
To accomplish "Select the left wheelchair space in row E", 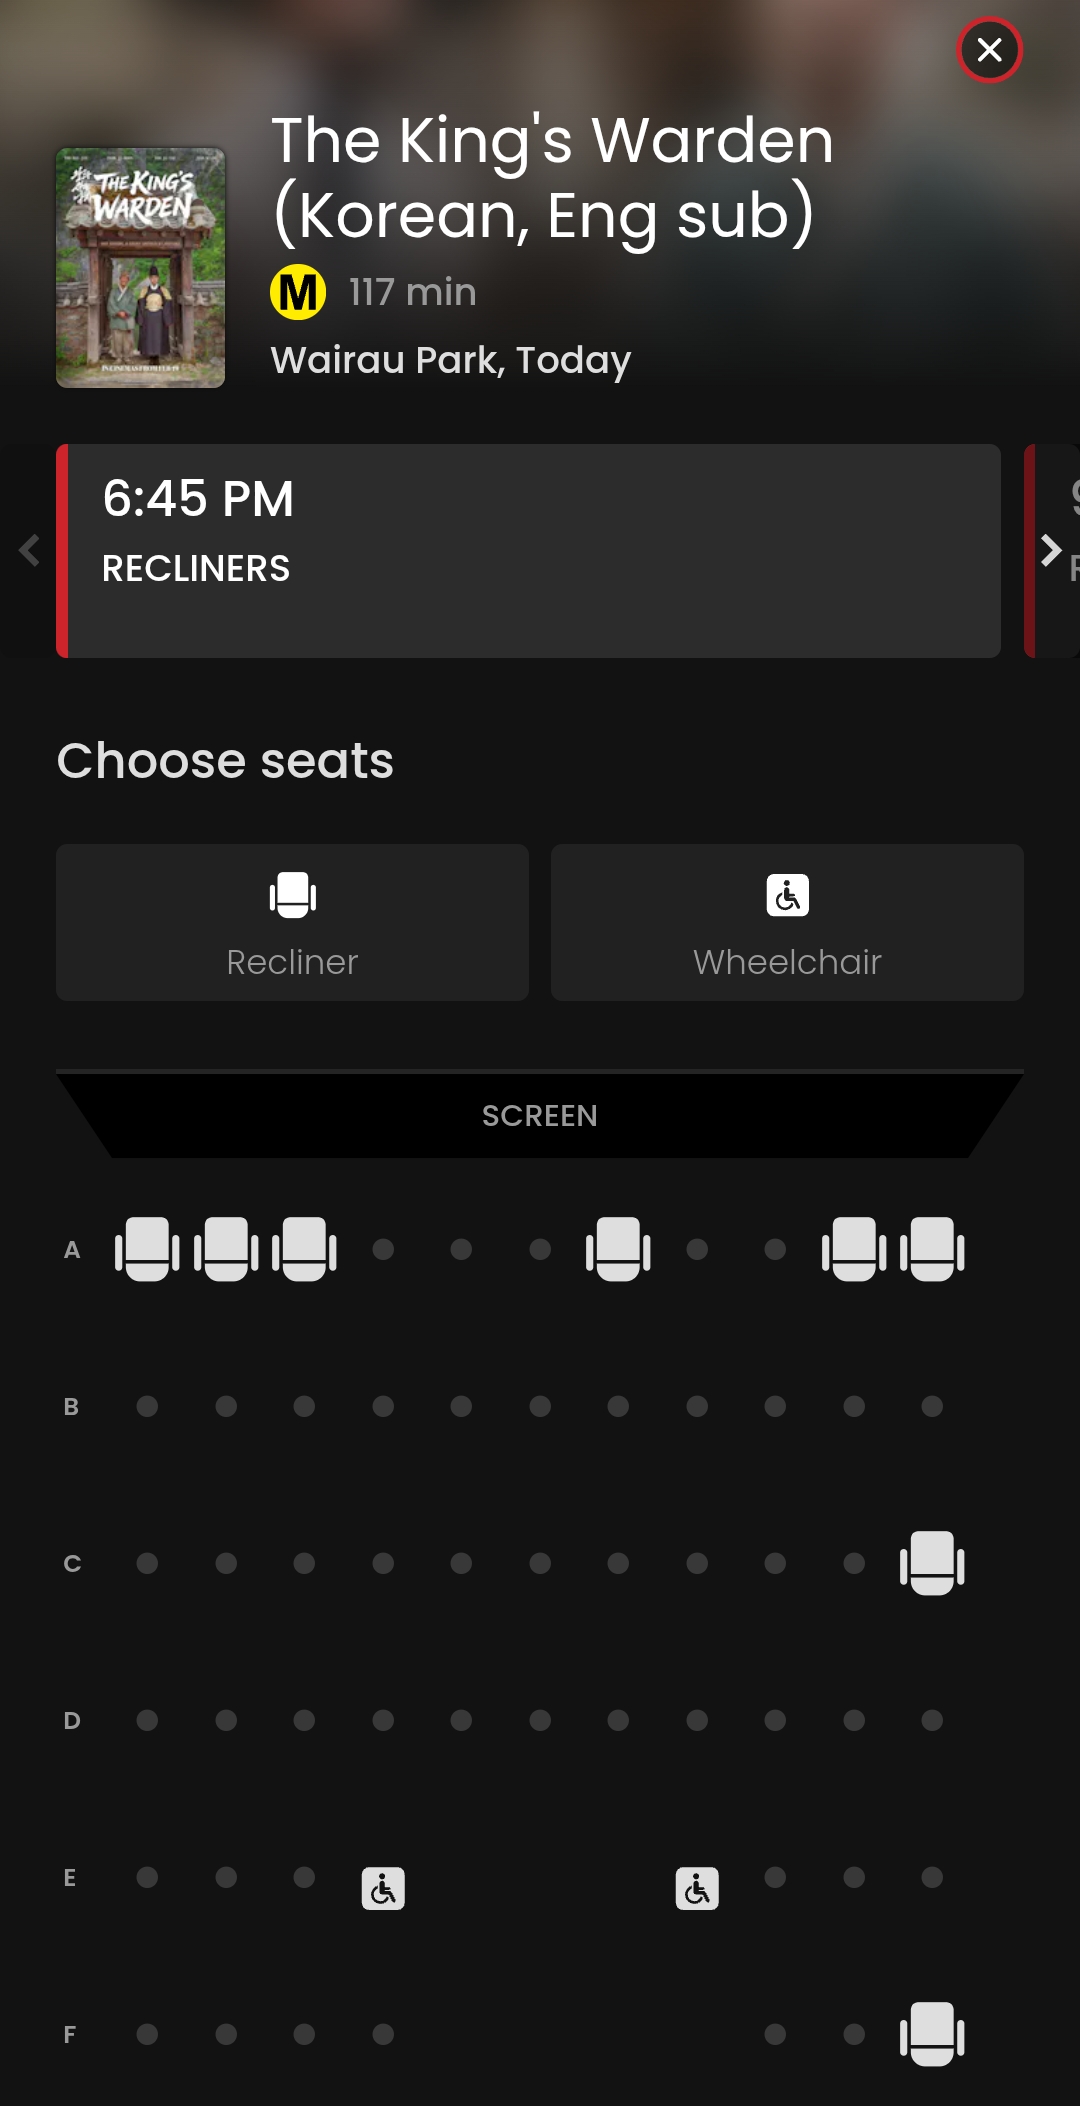I will (383, 1889).
